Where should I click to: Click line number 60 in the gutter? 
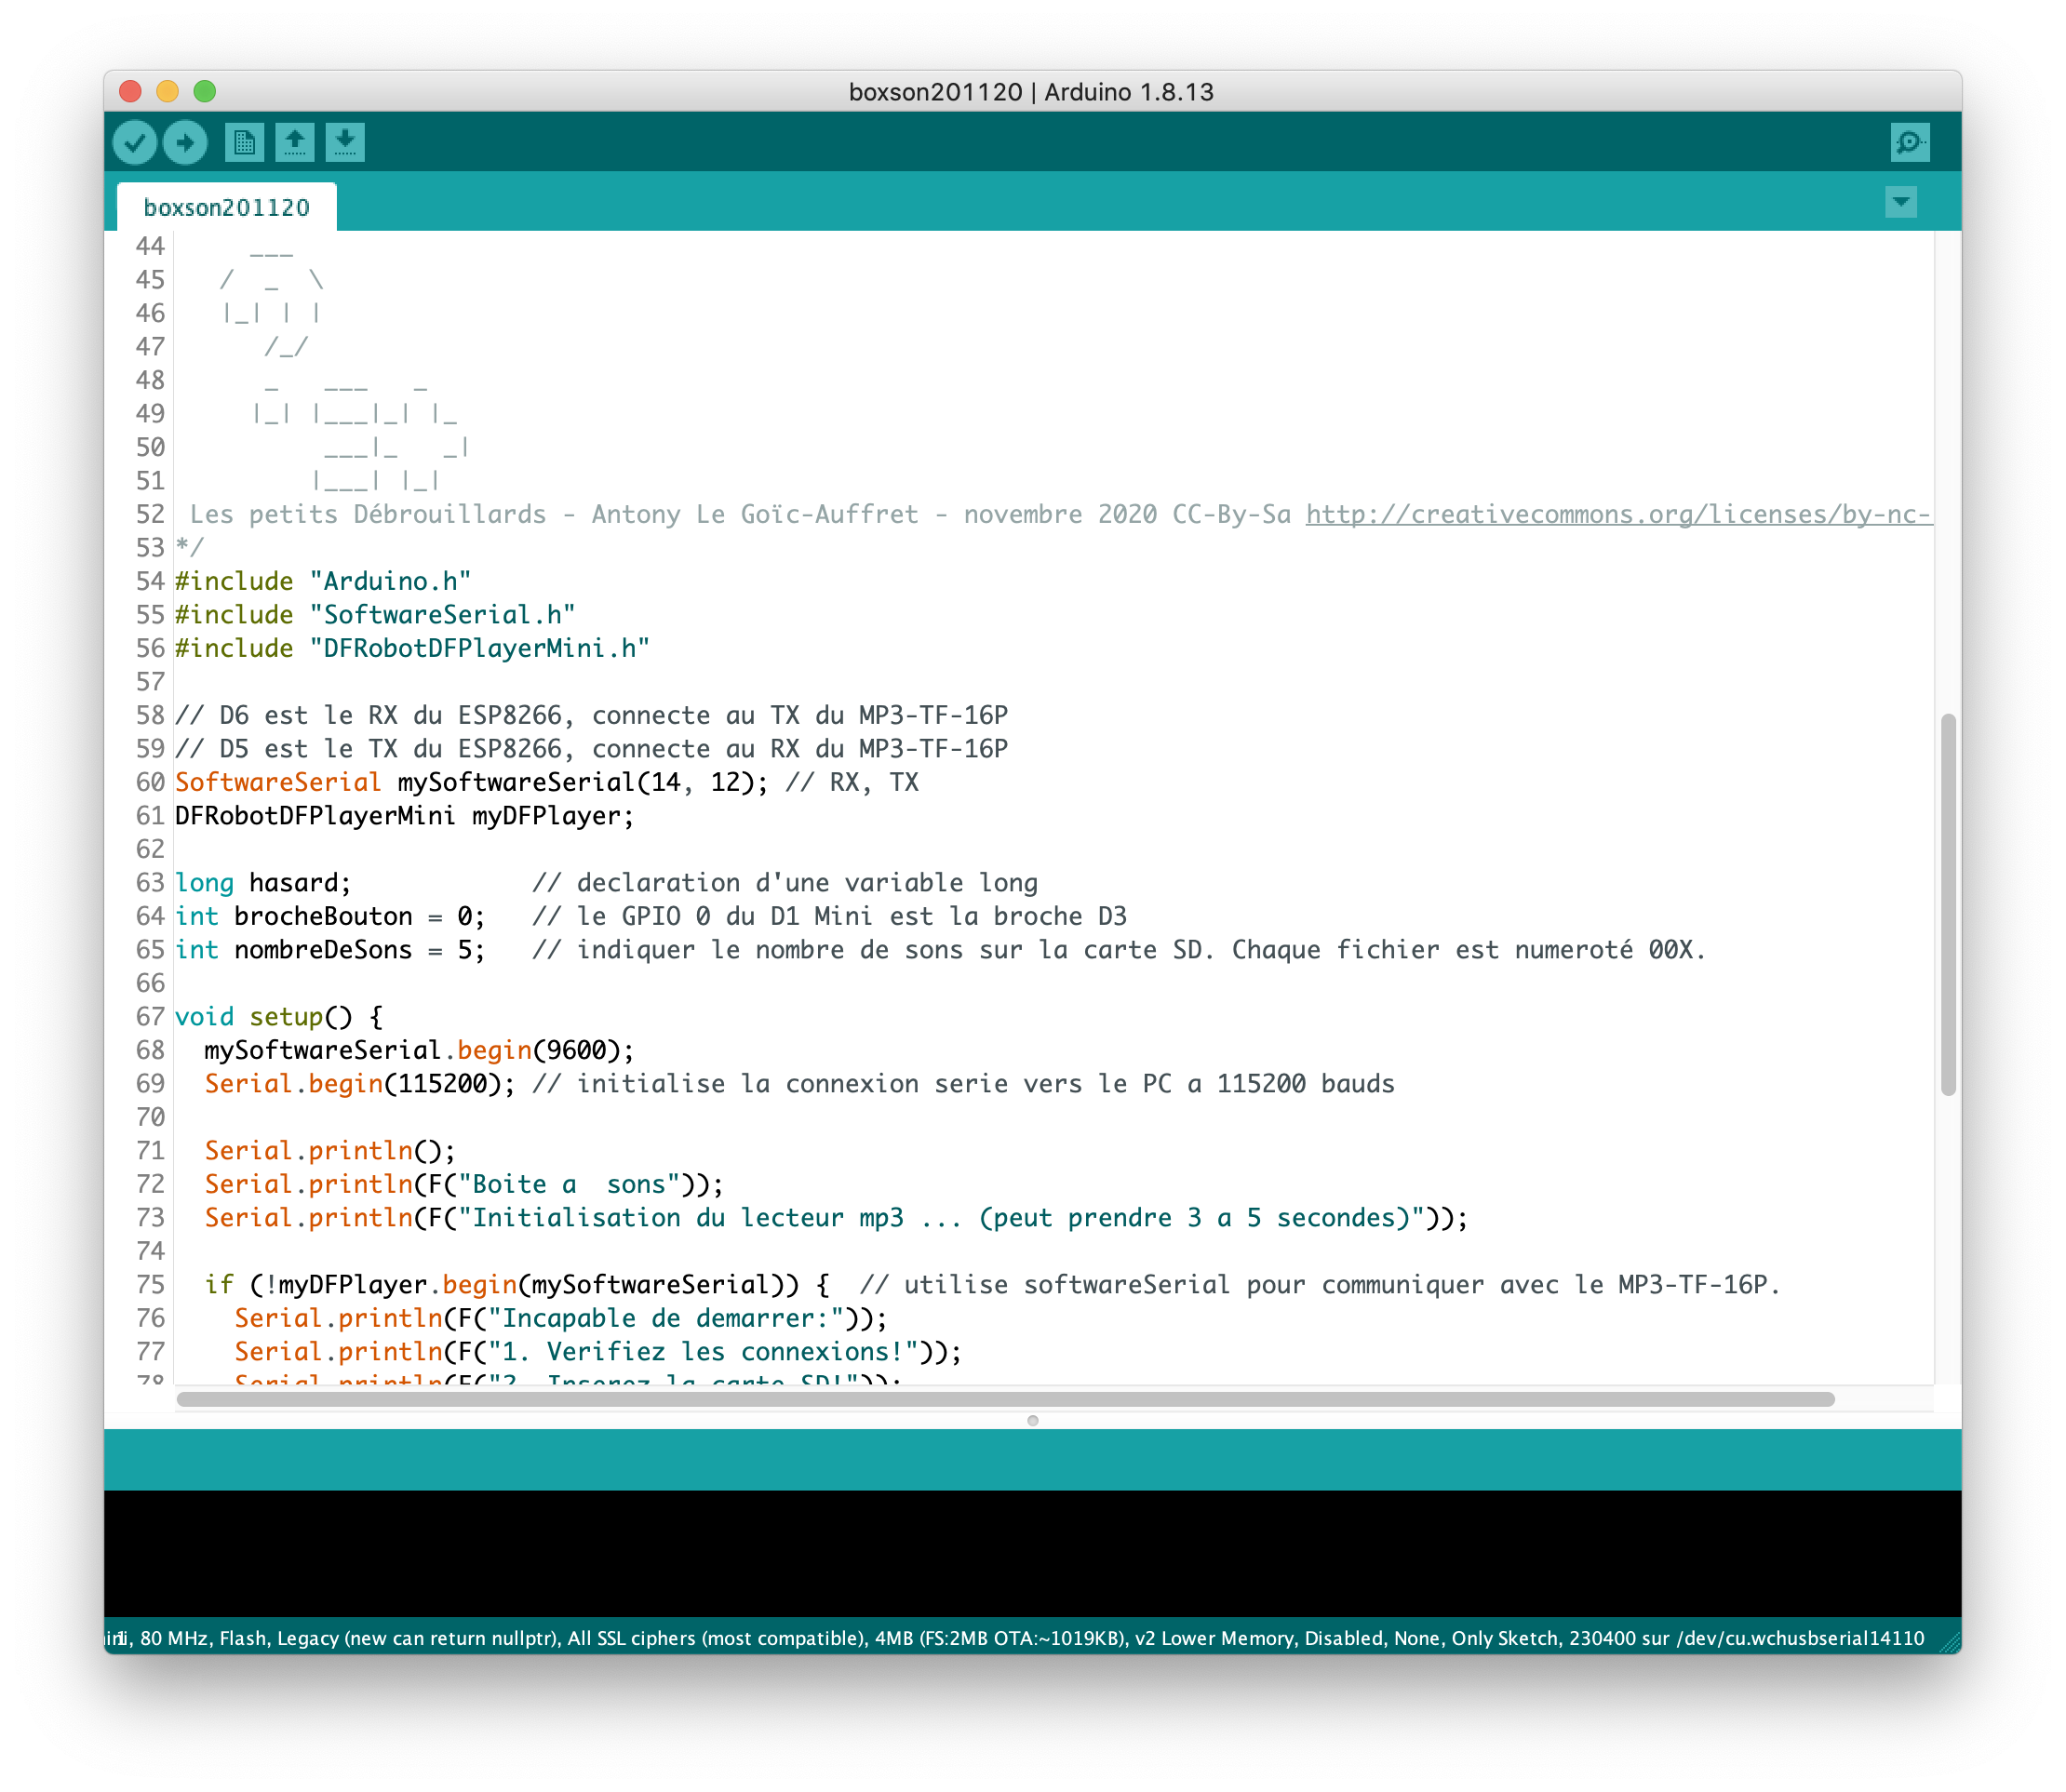[x=150, y=783]
